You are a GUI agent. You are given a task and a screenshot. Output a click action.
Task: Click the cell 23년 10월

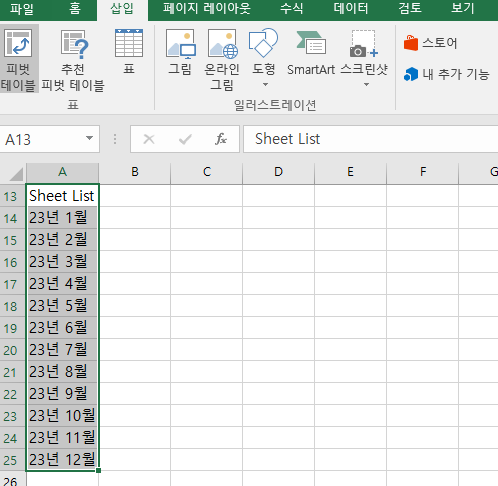[62, 416]
